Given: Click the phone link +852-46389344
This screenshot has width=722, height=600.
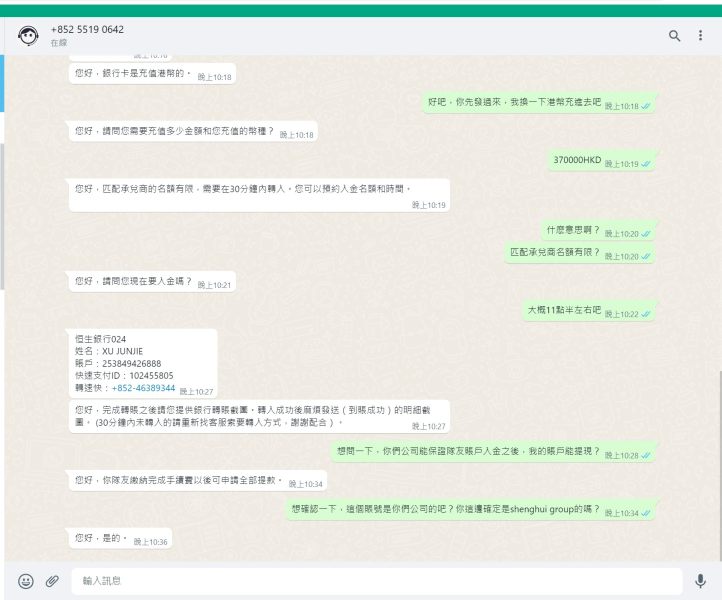Looking at the screenshot, I should tap(143, 388).
